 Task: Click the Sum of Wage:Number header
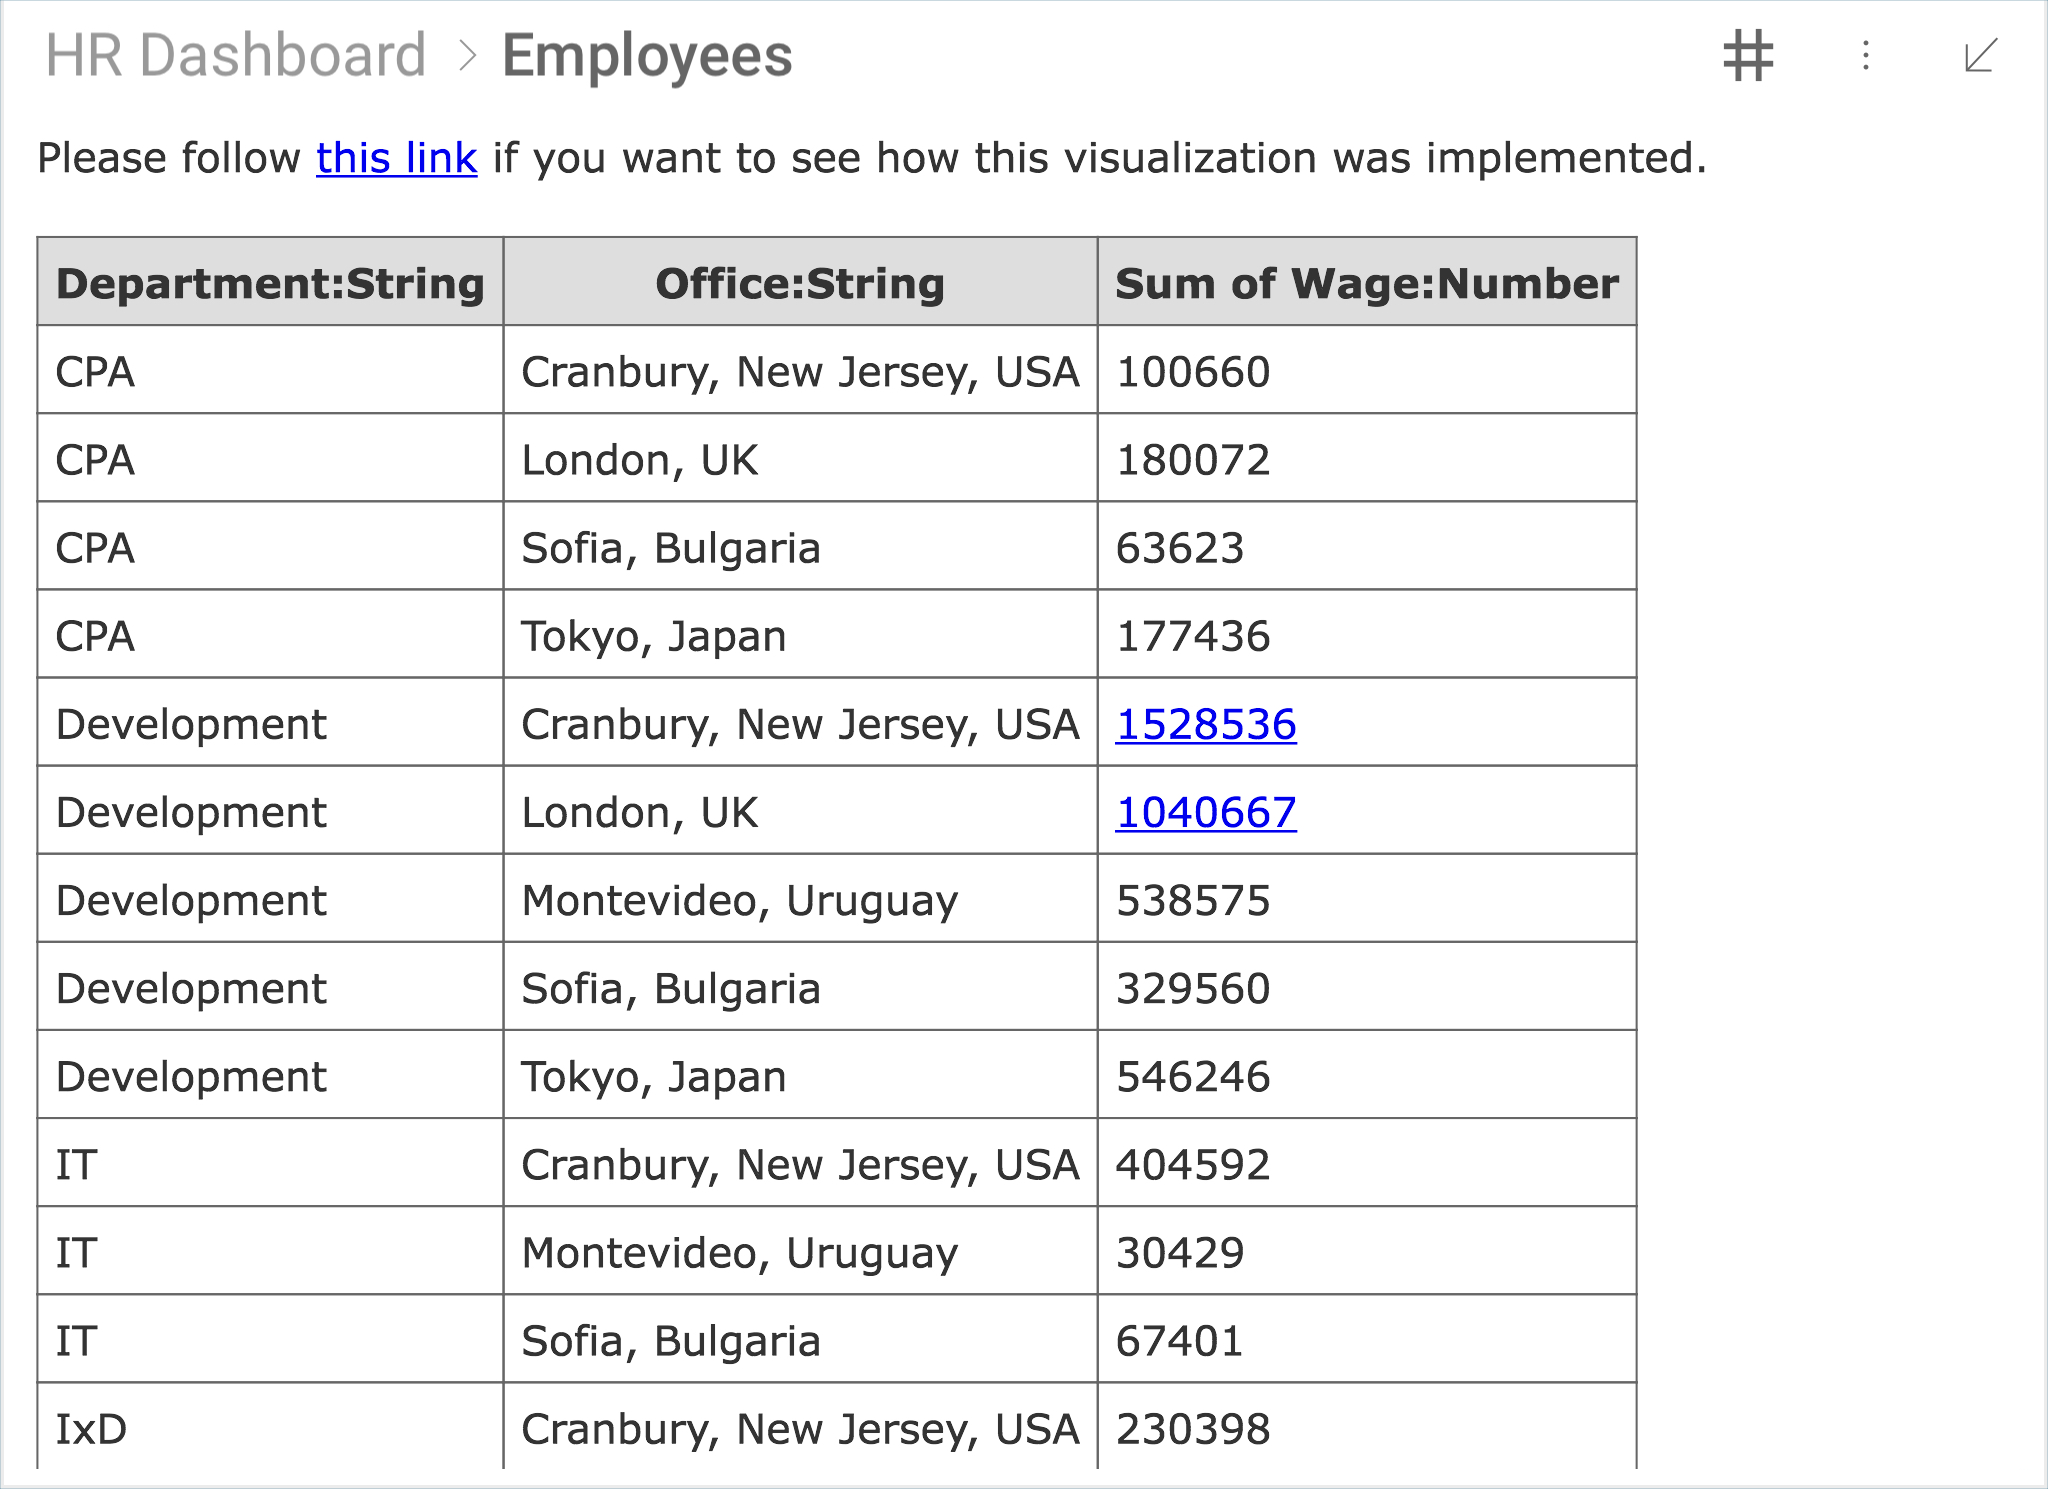(1366, 284)
